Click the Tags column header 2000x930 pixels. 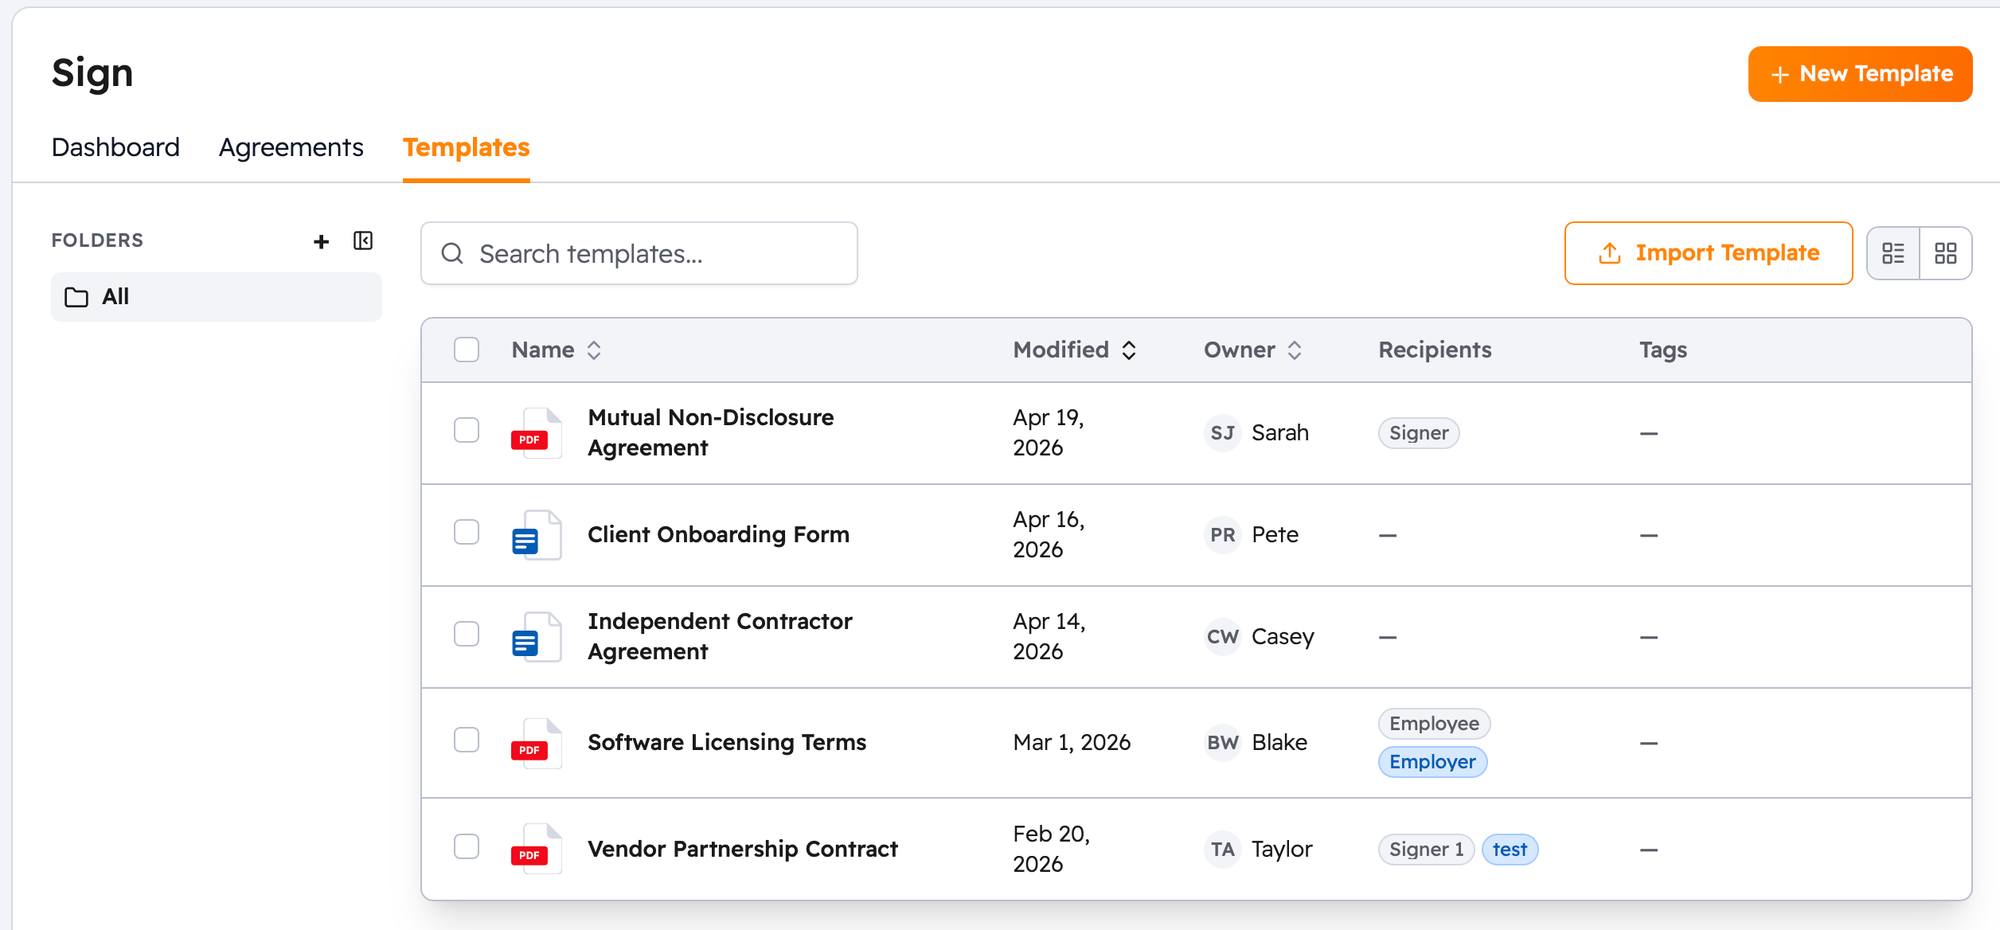tap(1663, 350)
